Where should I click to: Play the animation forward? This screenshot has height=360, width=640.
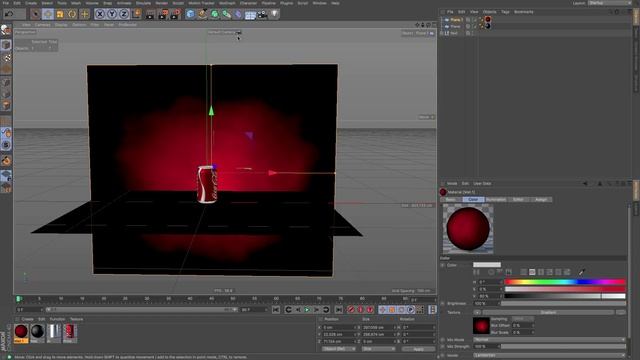coord(307,310)
